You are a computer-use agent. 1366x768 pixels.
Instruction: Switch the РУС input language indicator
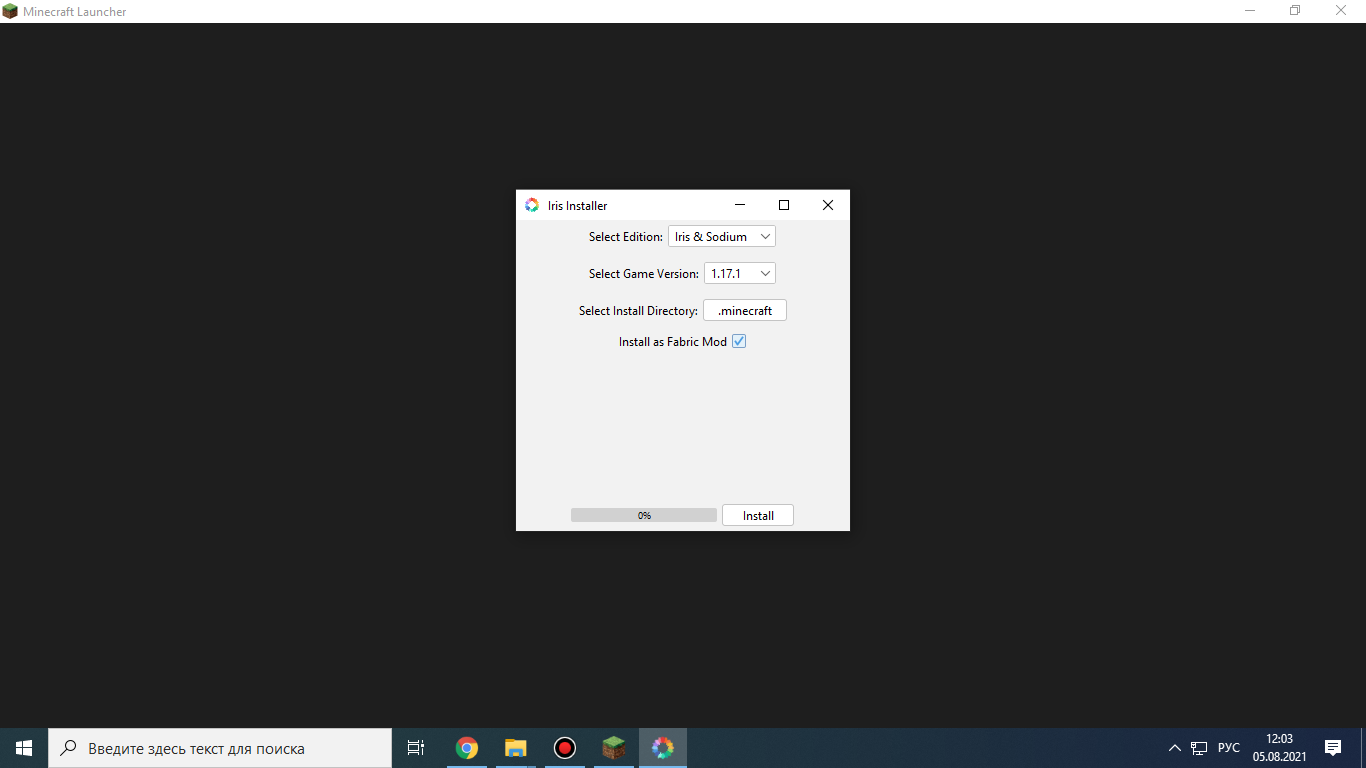pyautogui.click(x=1229, y=748)
